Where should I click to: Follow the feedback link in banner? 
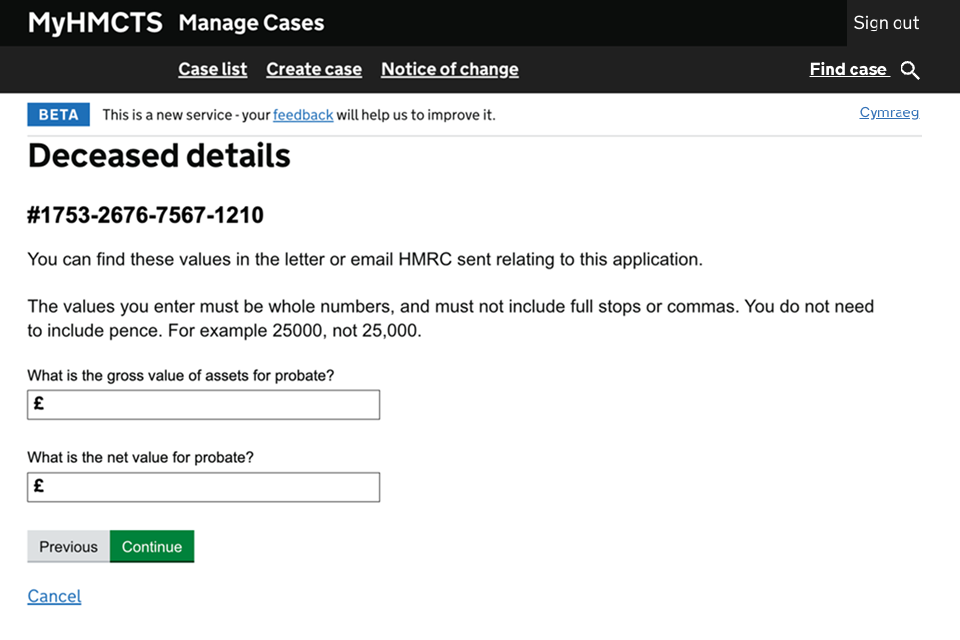tap(303, 115)
